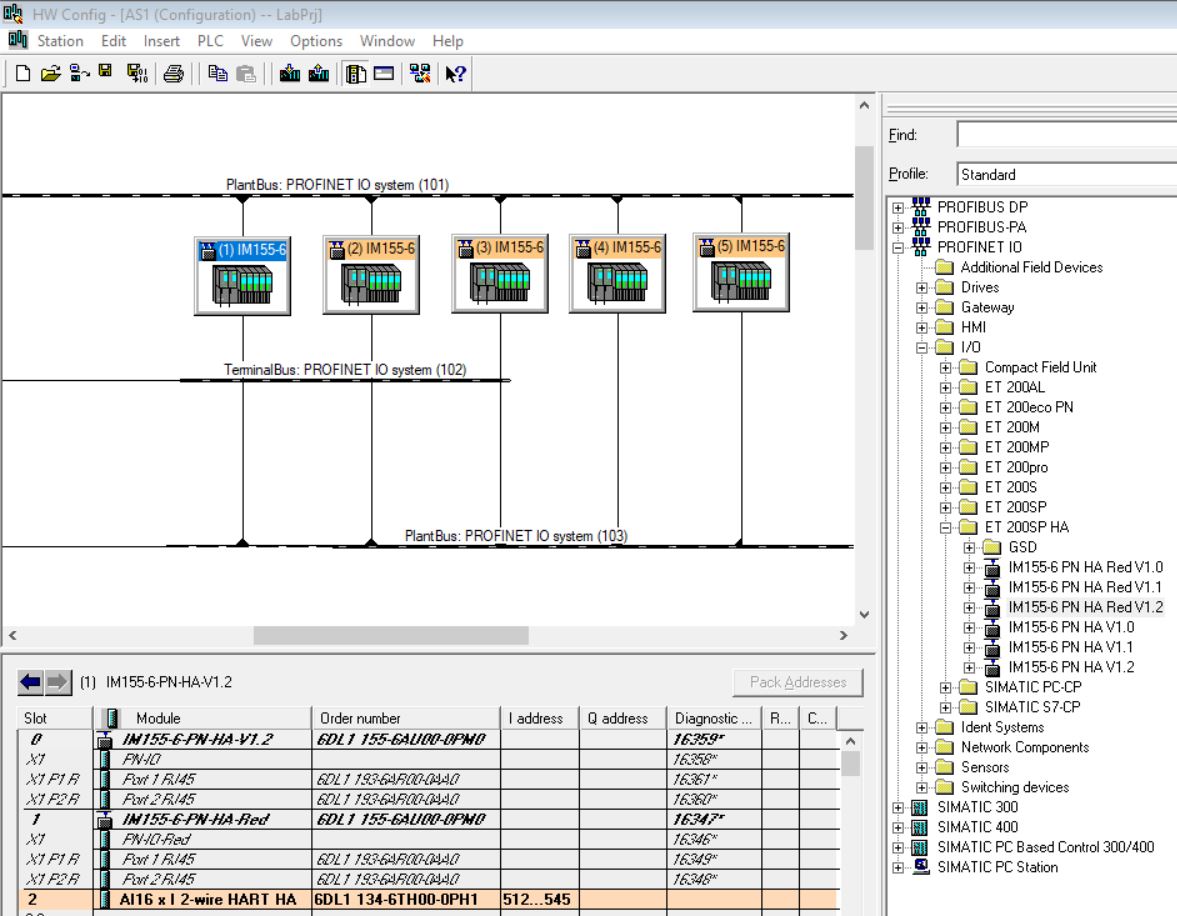Click the Save and Compile toolbar icon
Image resolution: width=1177 pixels, height=916 pixels.
tap(137, 73)
